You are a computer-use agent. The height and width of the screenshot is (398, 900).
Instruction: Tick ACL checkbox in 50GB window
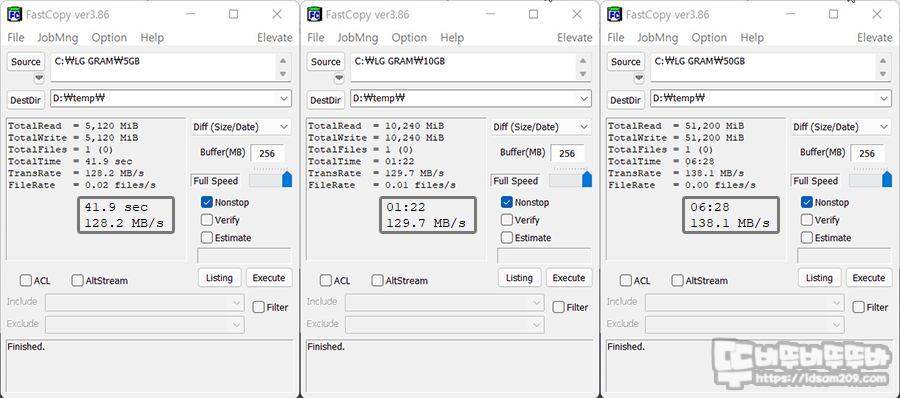pos(626,281)
